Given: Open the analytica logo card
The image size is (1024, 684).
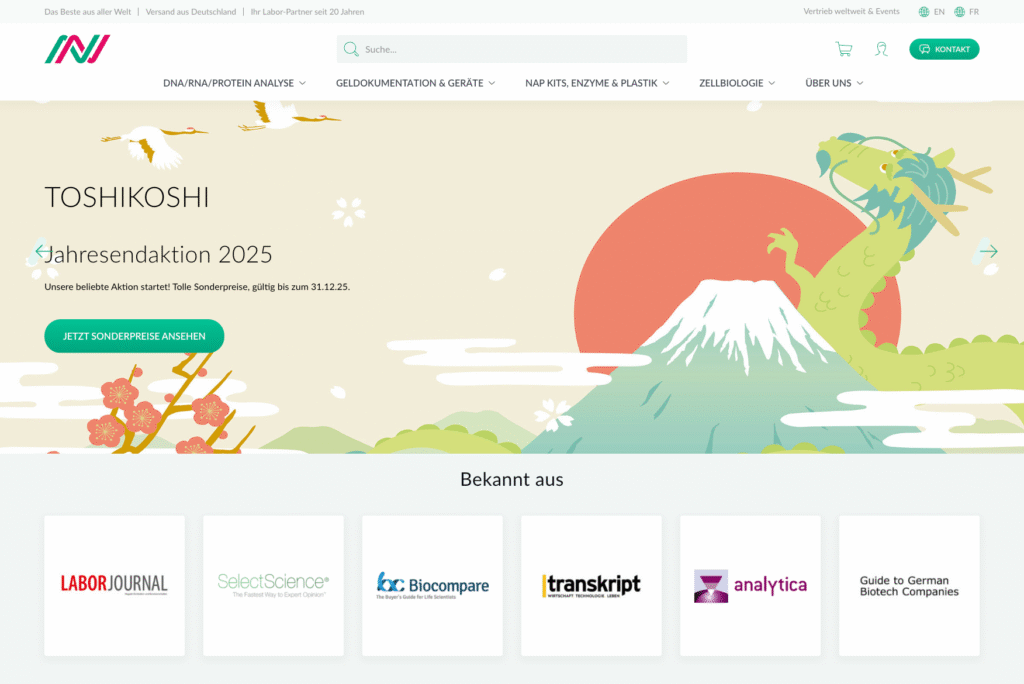Looking at the screenshot, I should point(750,585).
